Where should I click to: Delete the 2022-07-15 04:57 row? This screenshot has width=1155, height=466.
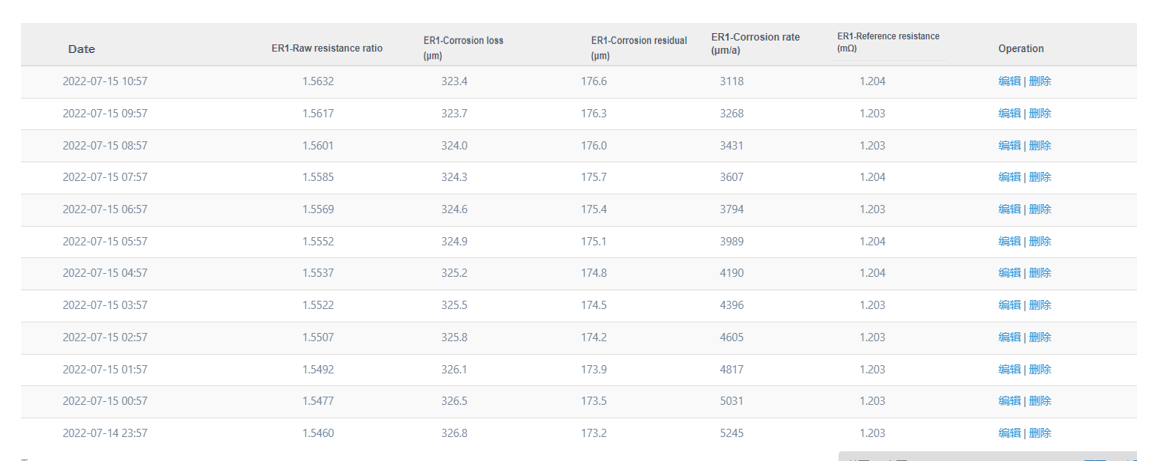click(x=1040, y=273)
